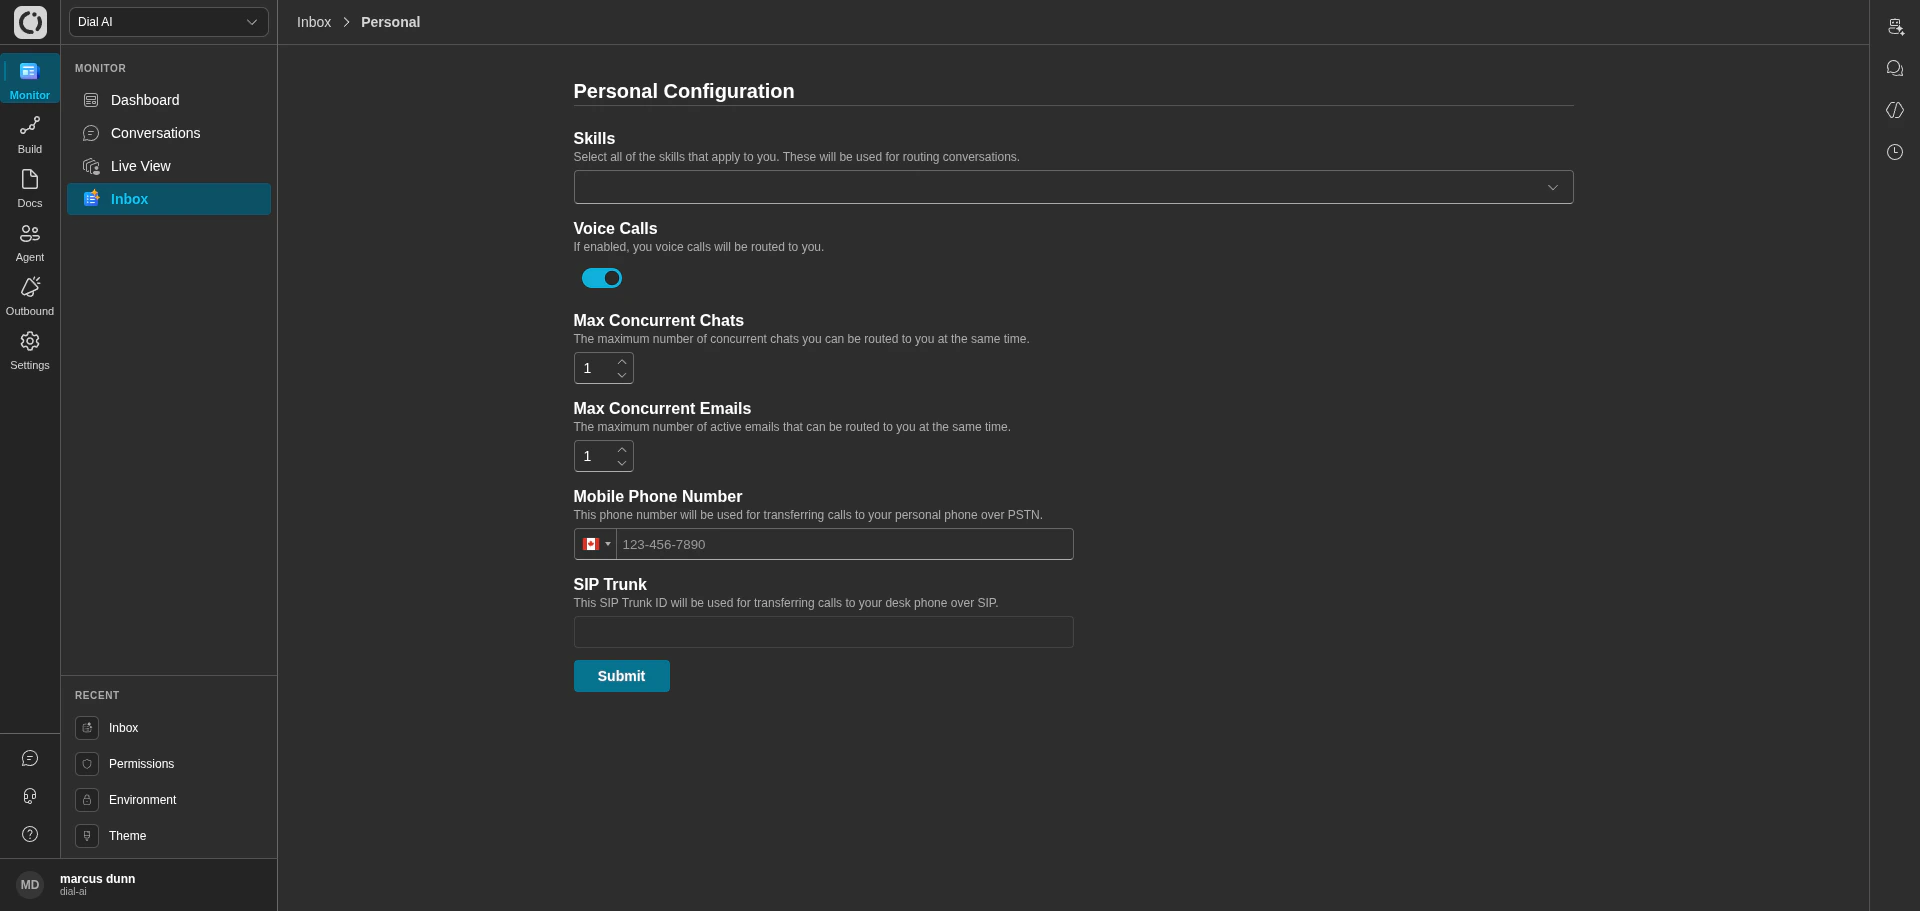Click the marcus dunn user name
This screenshot has width=1920, height=911.
[97, 879]
